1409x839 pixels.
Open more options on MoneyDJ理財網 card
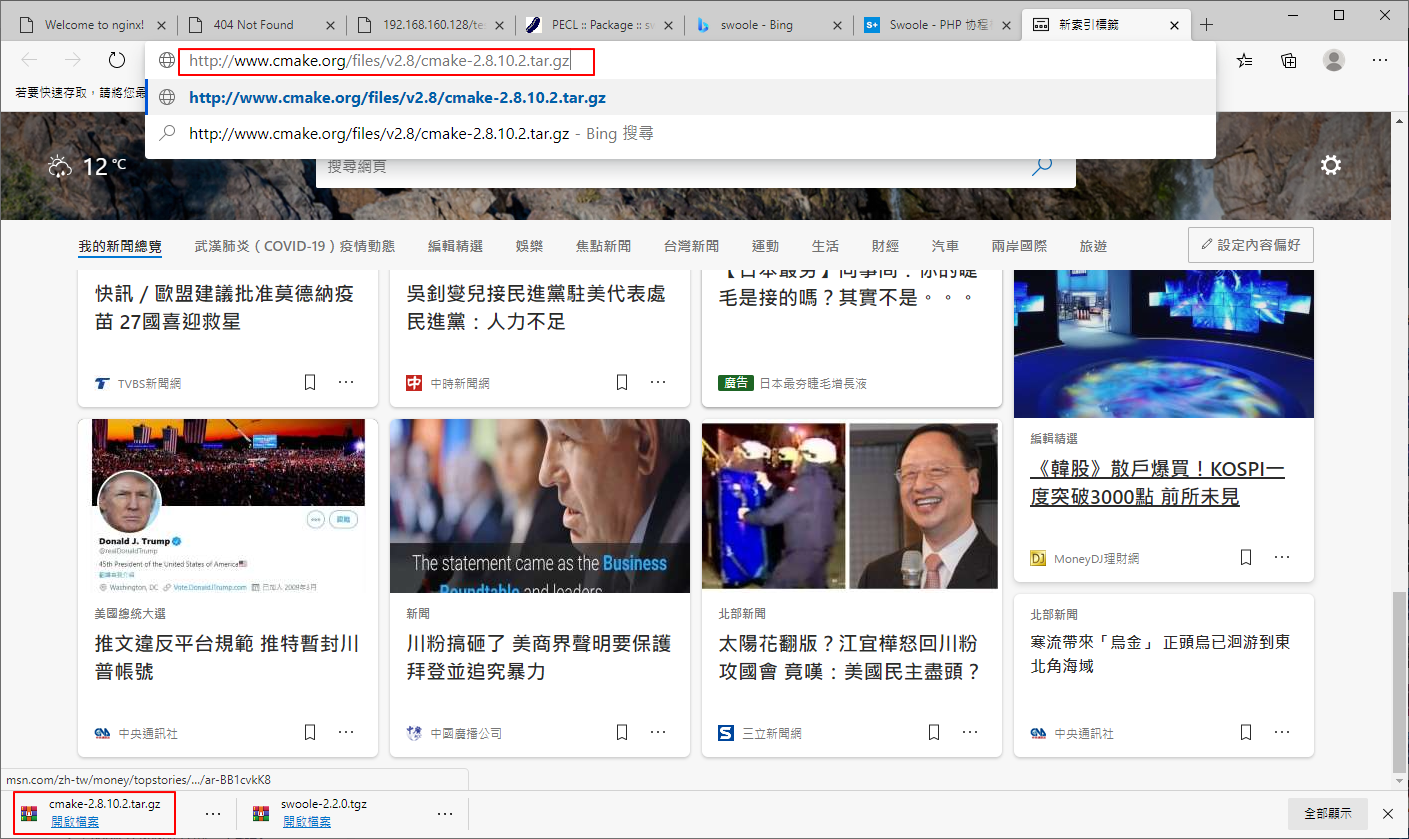click(x=1282, y=557)
